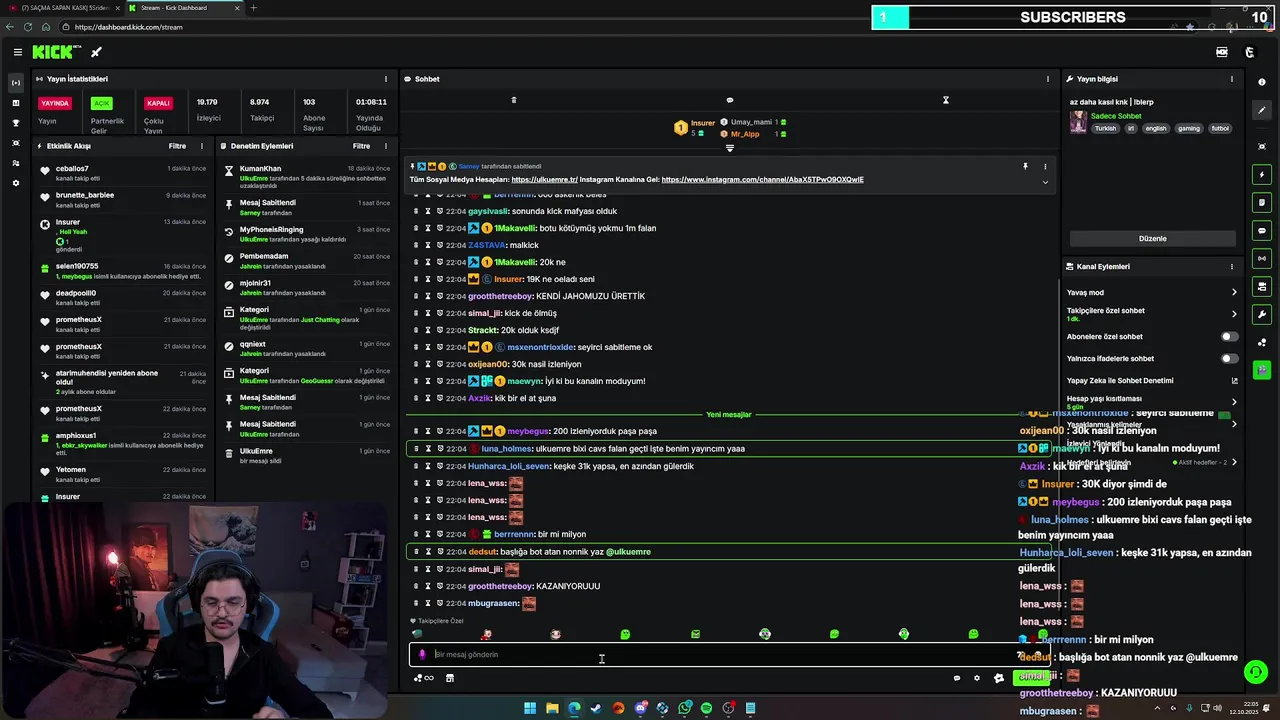
Task: Click the trash icon at chat top bar
Action: pos(514,100)
